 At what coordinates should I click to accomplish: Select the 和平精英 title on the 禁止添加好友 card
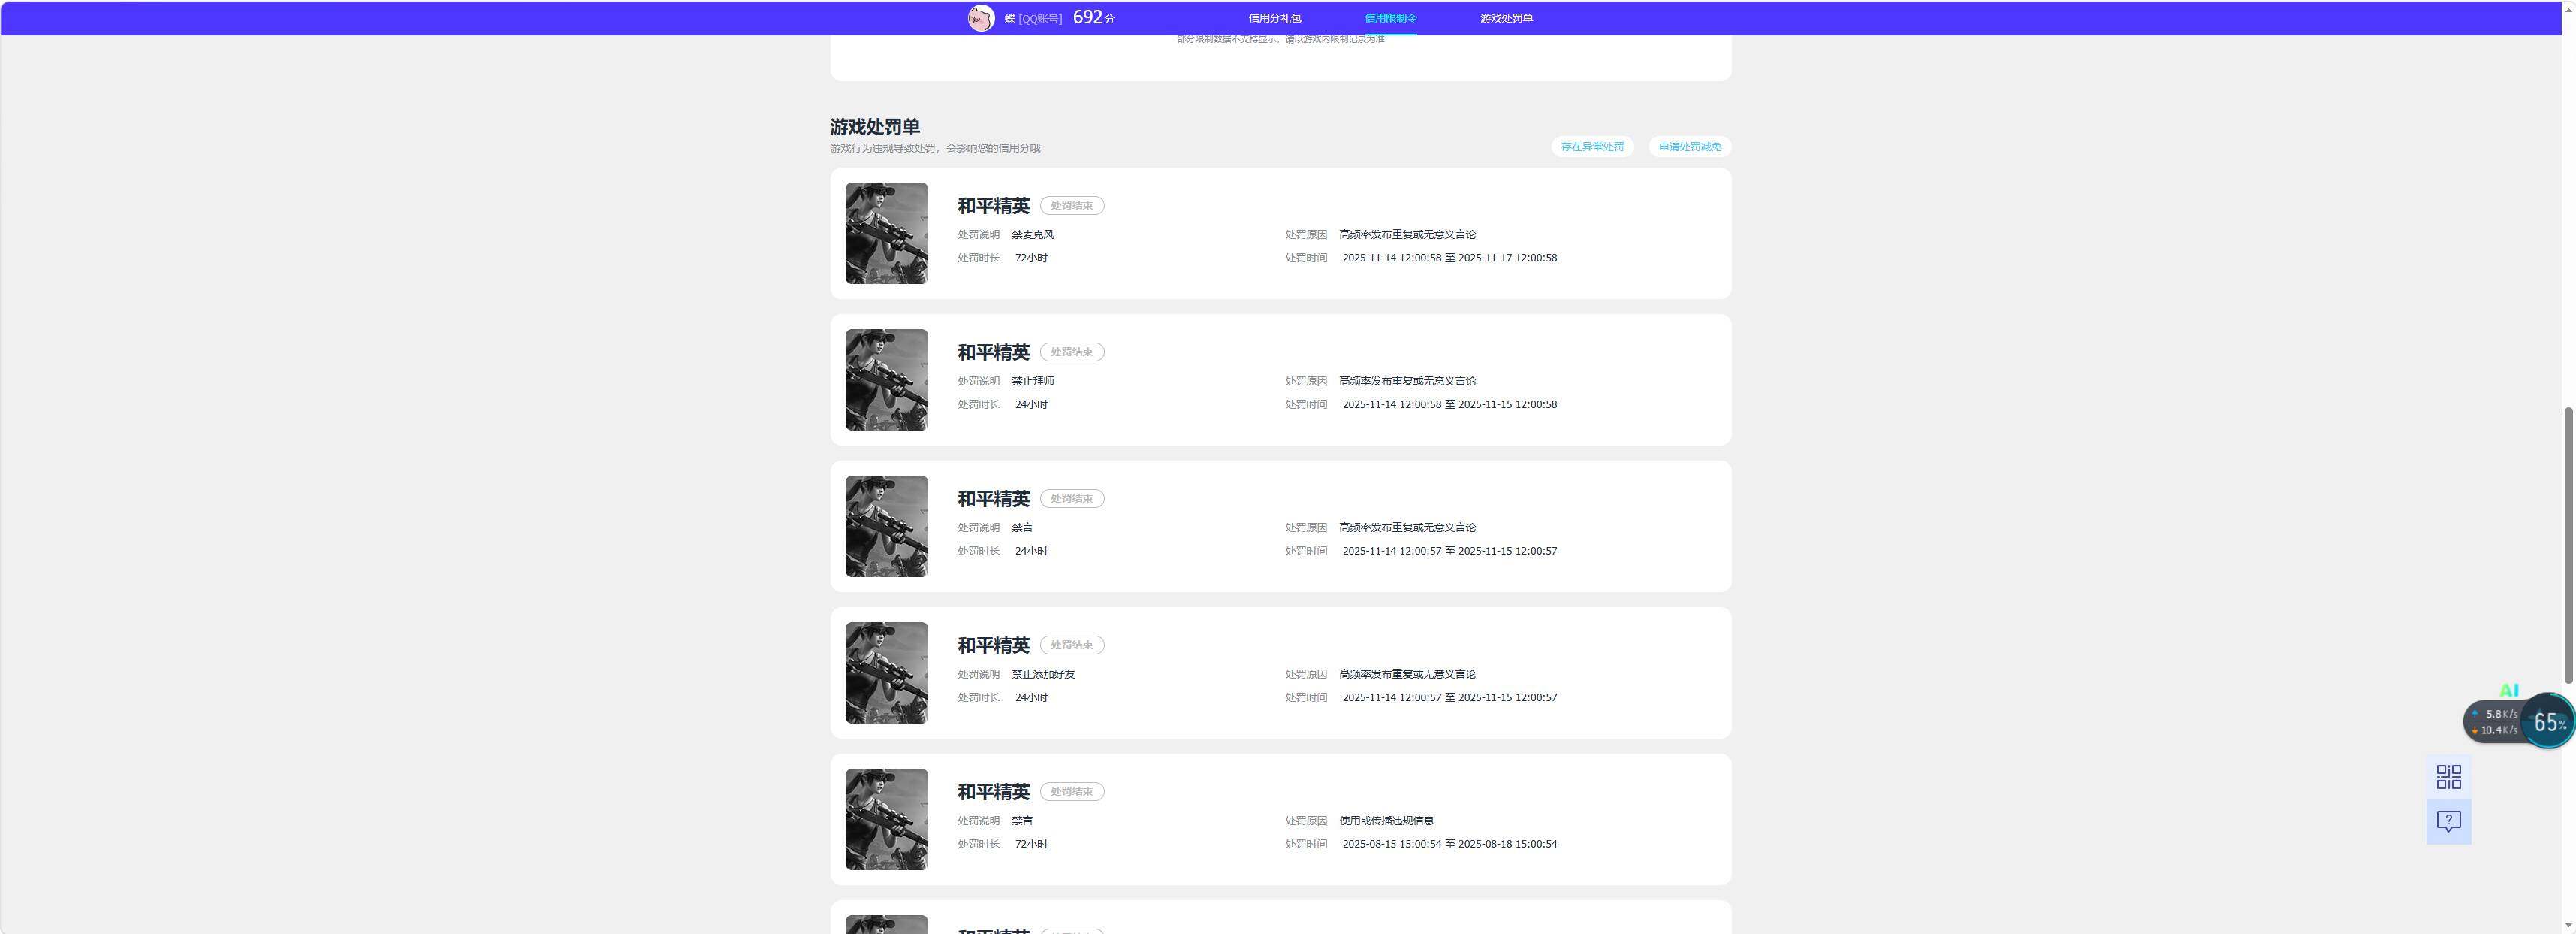(993, 645)
